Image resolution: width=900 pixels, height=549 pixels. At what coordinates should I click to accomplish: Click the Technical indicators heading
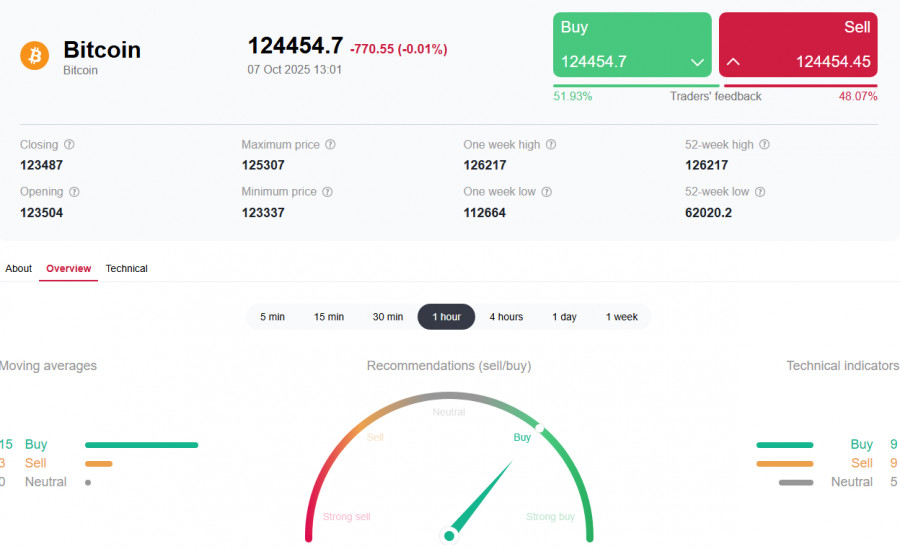click(843, 366)
